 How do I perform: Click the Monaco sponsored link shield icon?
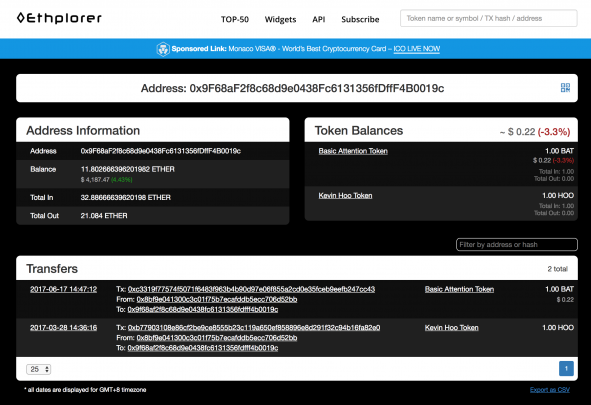[163, 49]
